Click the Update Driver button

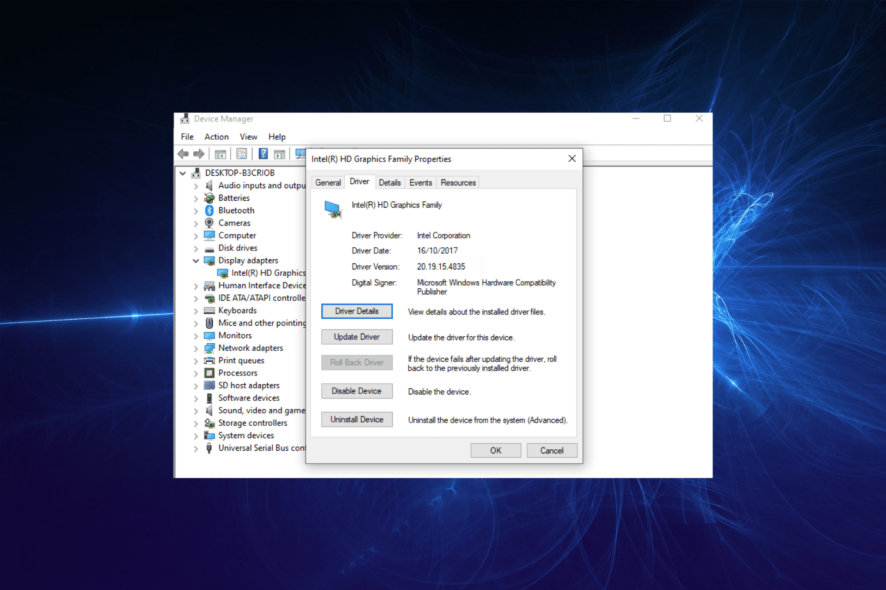pyautogui.click(x=357, y=336)
